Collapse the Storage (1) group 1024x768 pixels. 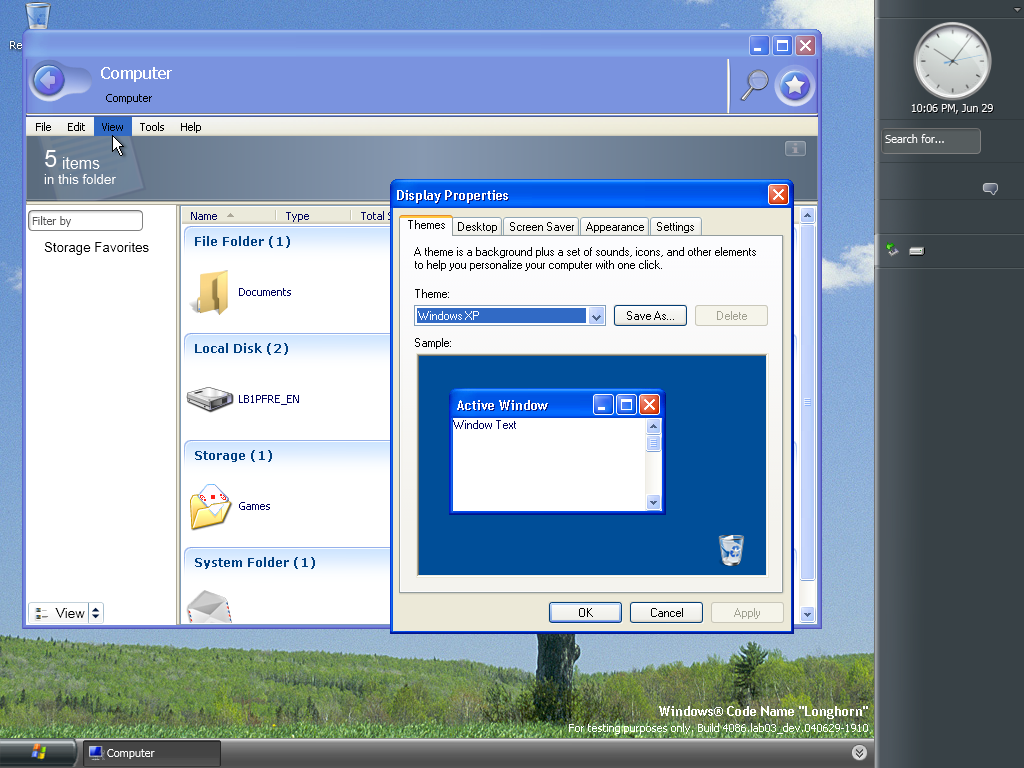point(233,456)
